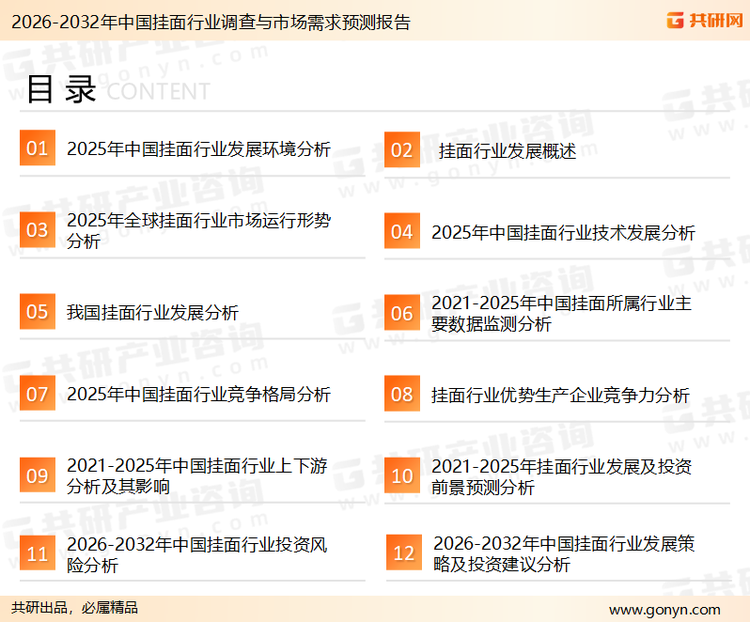Open chapter 2021-2025年挂面行业发展及投资前景预测分析
This screenshot has width=750, height=622.
pyautogui.click(x=562, y=477)
